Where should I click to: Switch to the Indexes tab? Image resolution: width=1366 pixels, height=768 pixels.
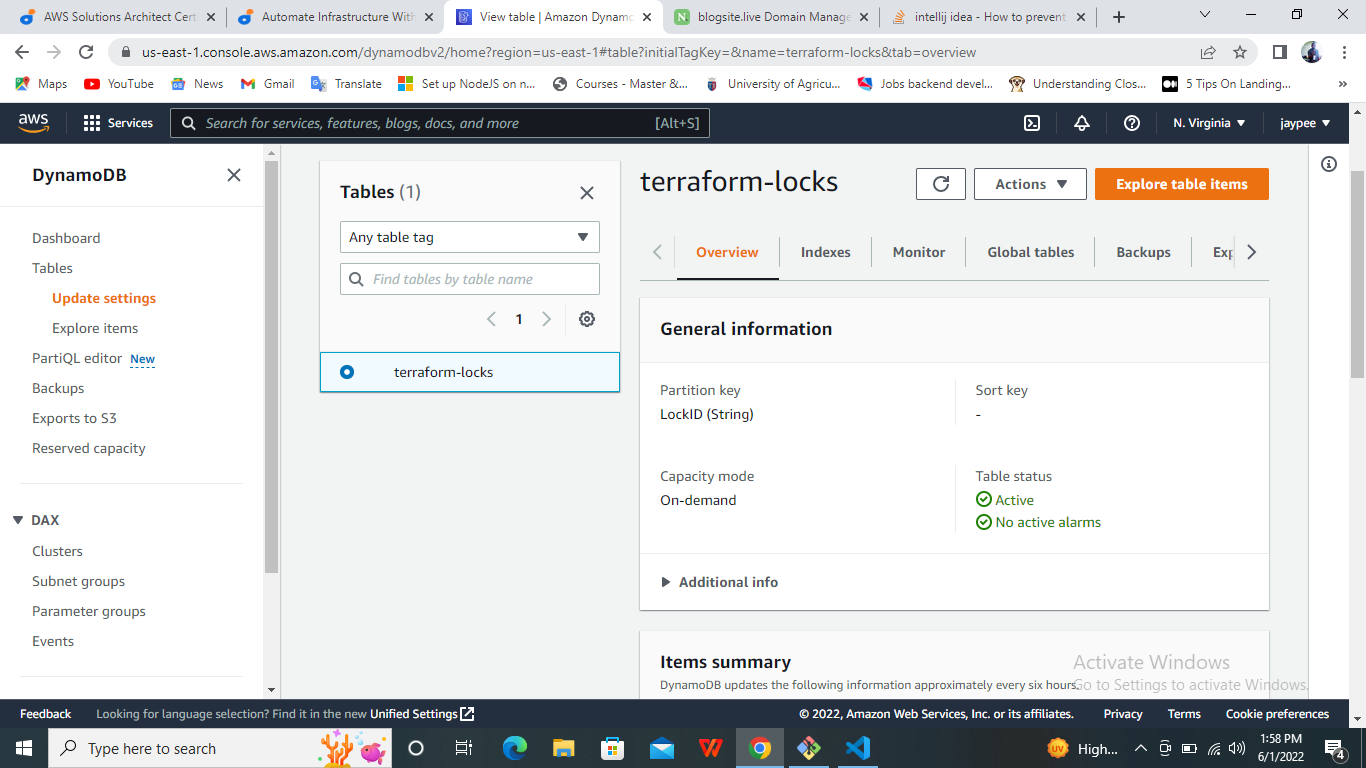[825, 252]
